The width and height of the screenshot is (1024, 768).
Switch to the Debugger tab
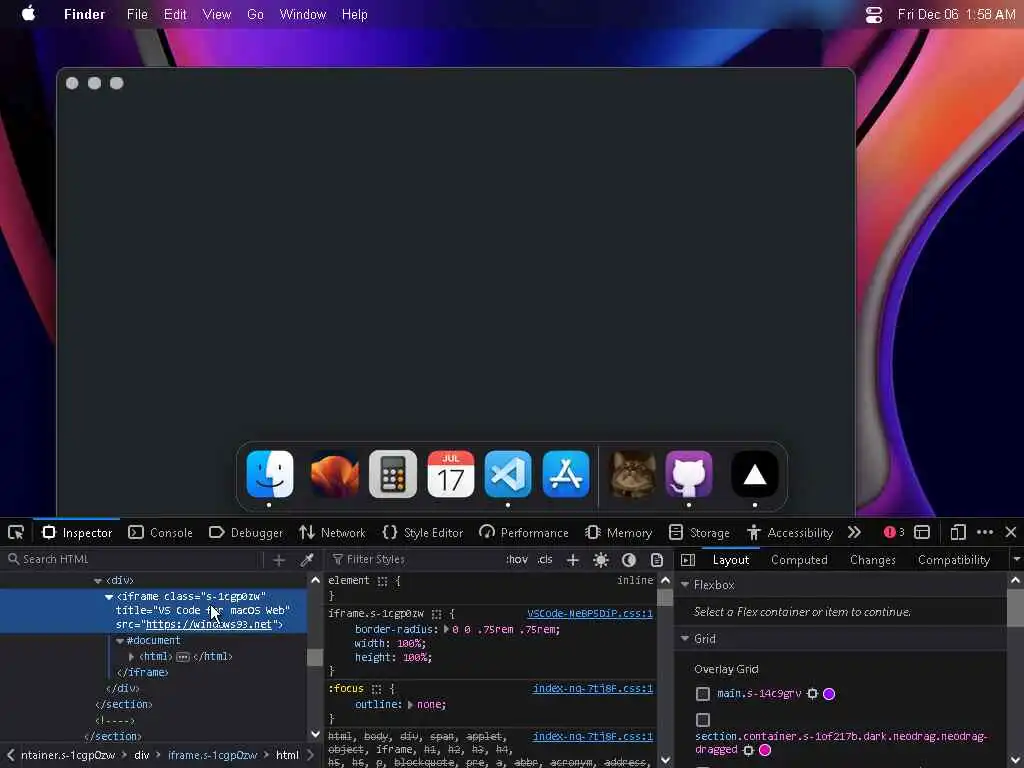[x=246, y=532]
